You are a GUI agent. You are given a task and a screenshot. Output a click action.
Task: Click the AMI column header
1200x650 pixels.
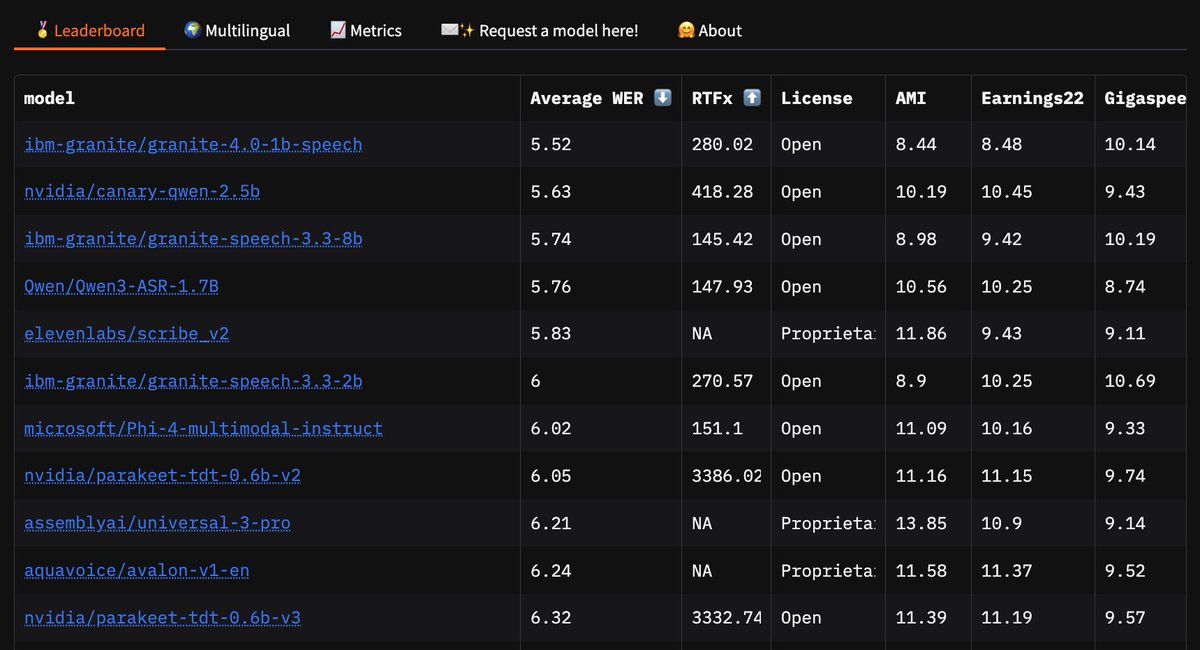(x=928, y=98)
